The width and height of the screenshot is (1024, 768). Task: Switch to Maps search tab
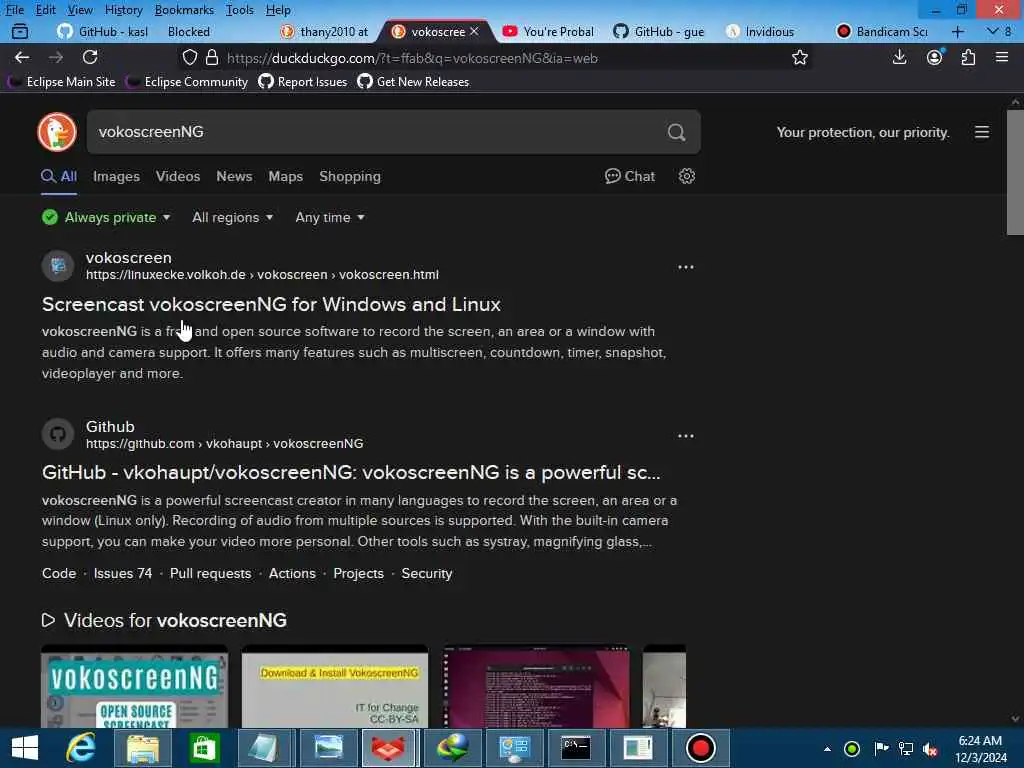(285, 176)
